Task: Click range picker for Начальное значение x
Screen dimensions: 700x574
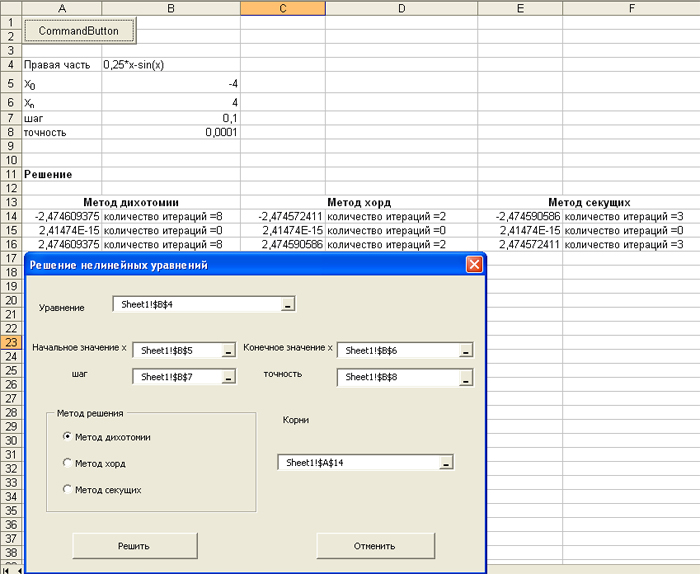Action: click(x=228, y=351)
